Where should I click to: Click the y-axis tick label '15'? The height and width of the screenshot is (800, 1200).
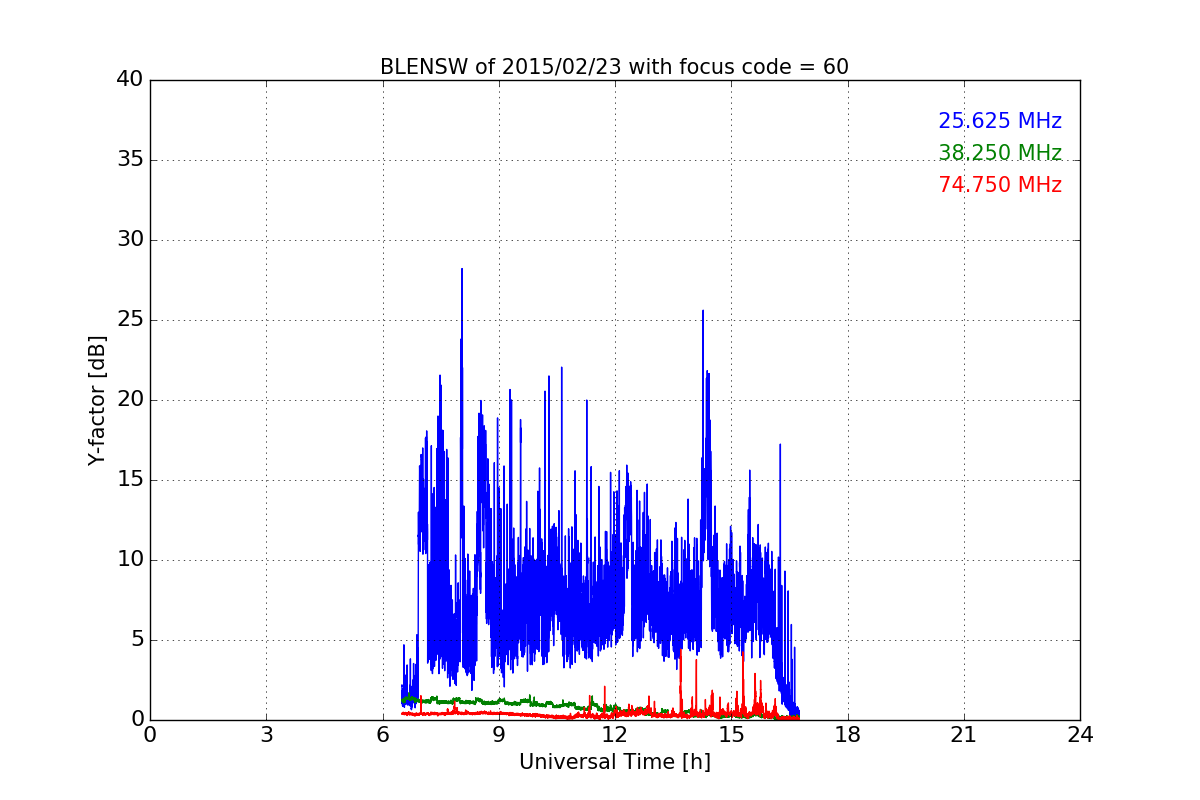coord(130,480)
